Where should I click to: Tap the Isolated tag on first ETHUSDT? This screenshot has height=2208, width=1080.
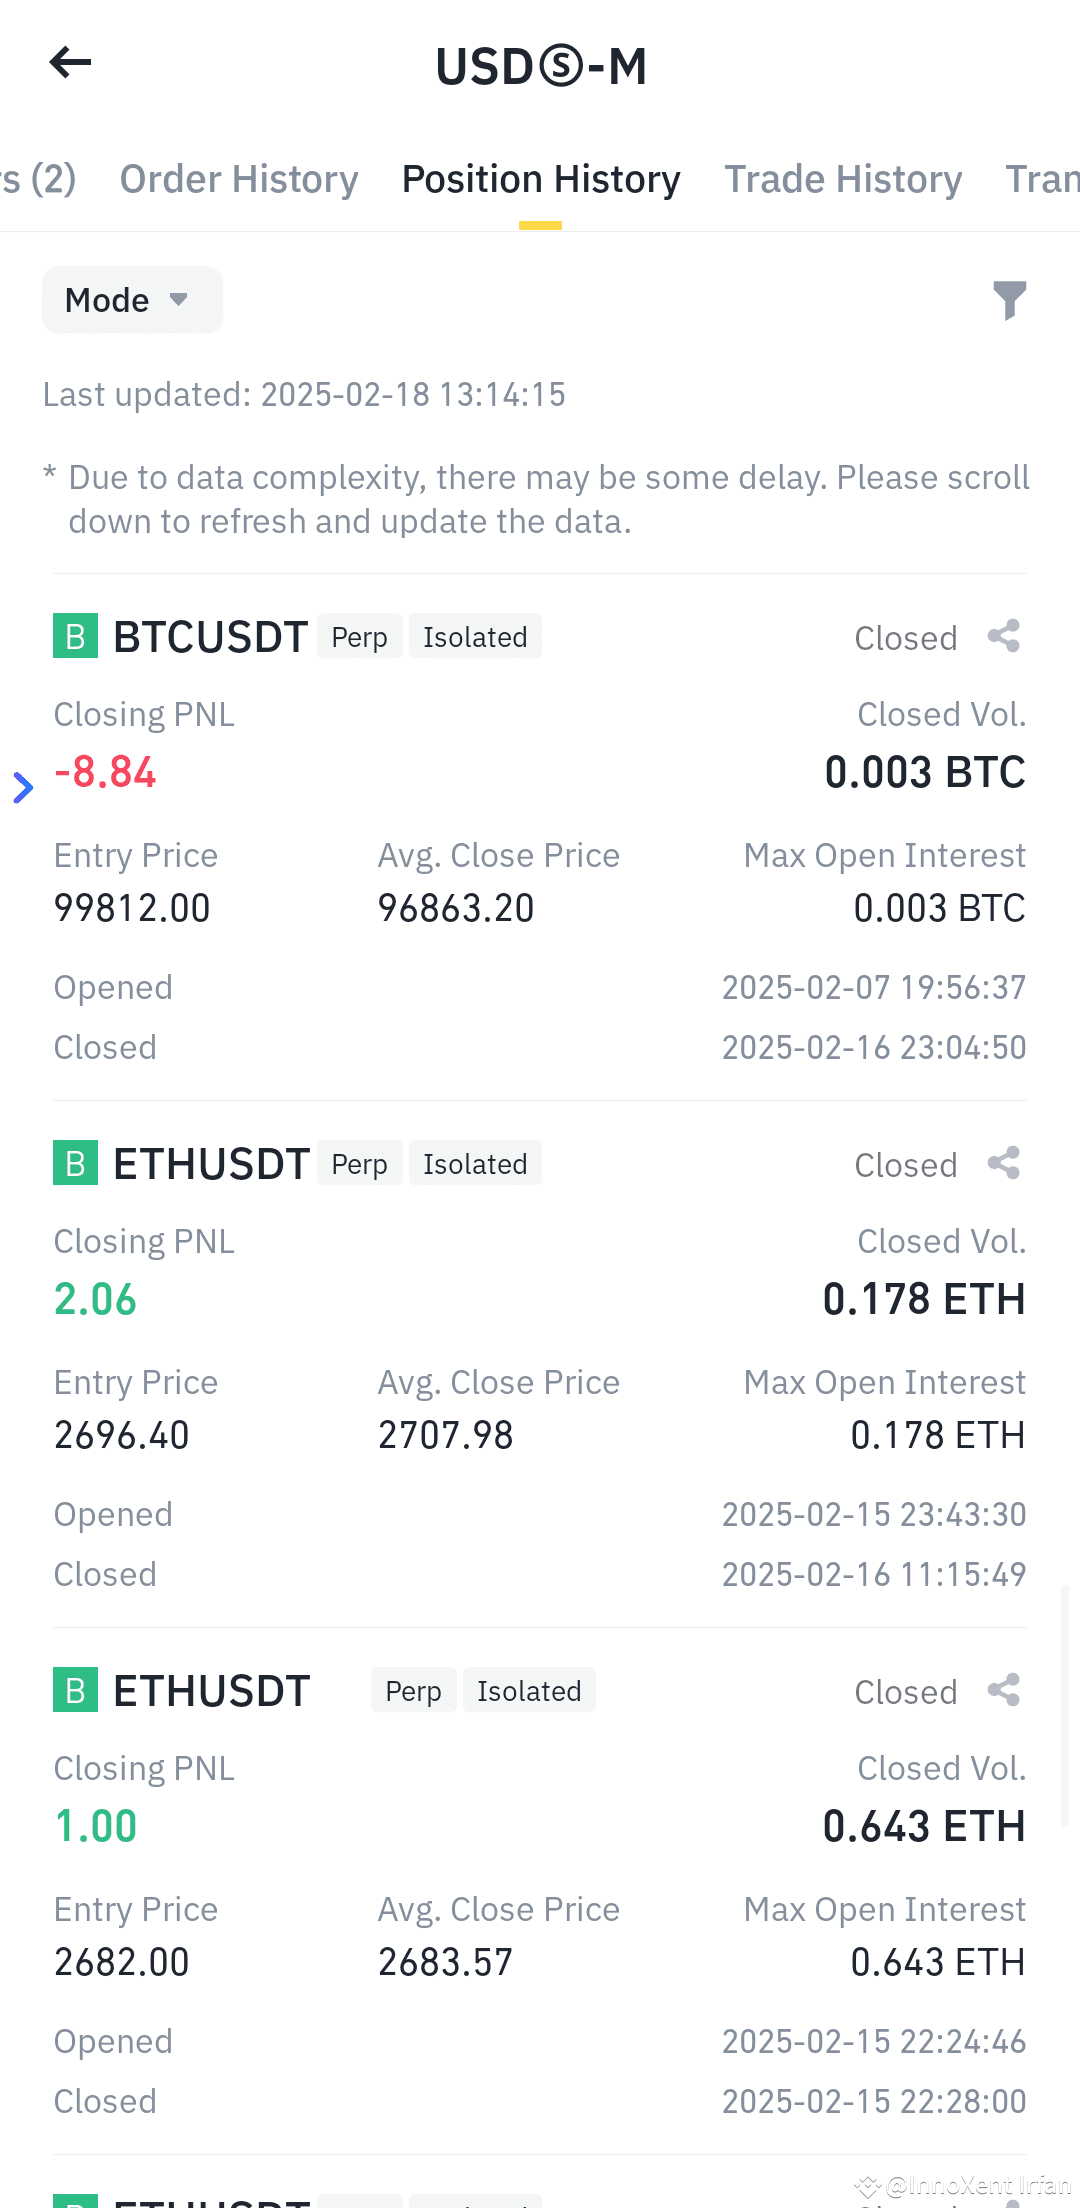pyautogui.click(x=475, y=1163)
